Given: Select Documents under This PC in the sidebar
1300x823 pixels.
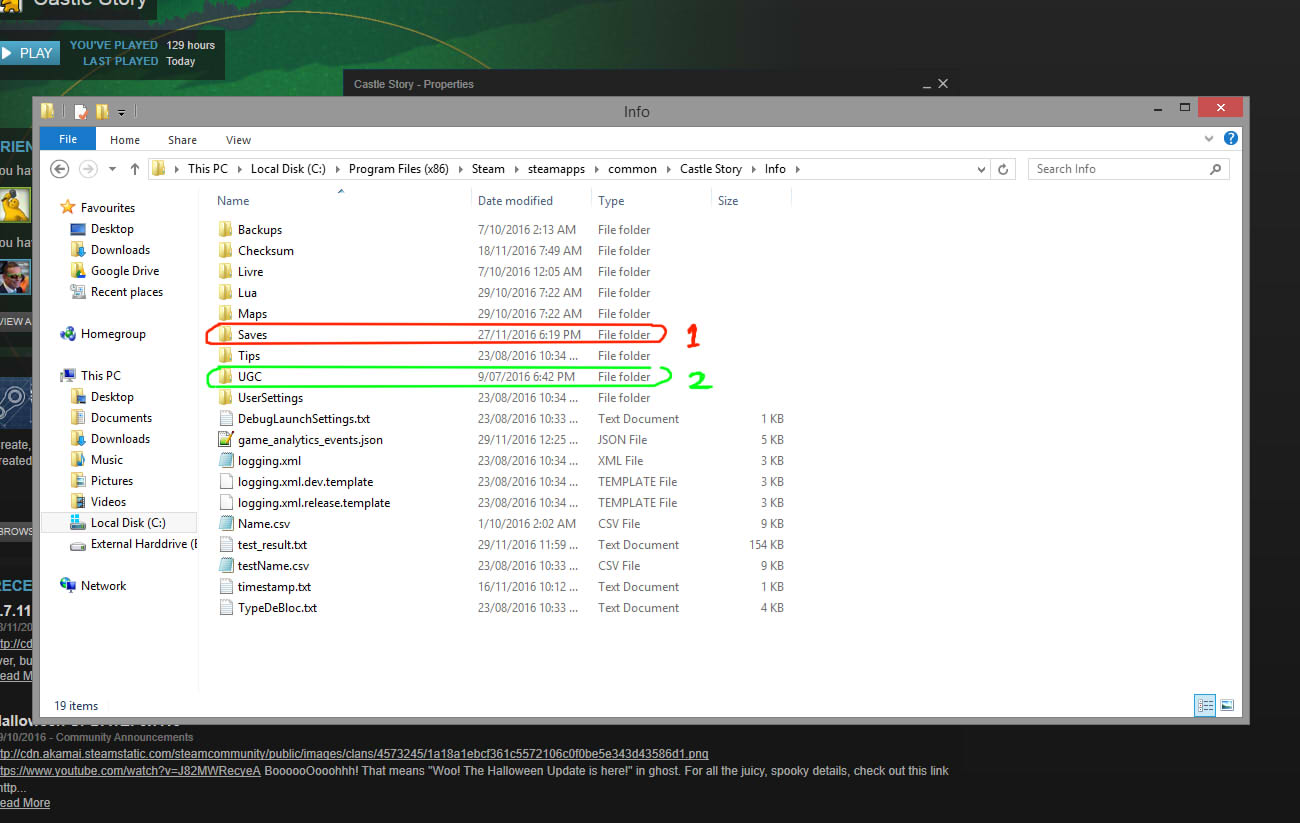Looking at the screenshot, I should click(x=121, y=418).
